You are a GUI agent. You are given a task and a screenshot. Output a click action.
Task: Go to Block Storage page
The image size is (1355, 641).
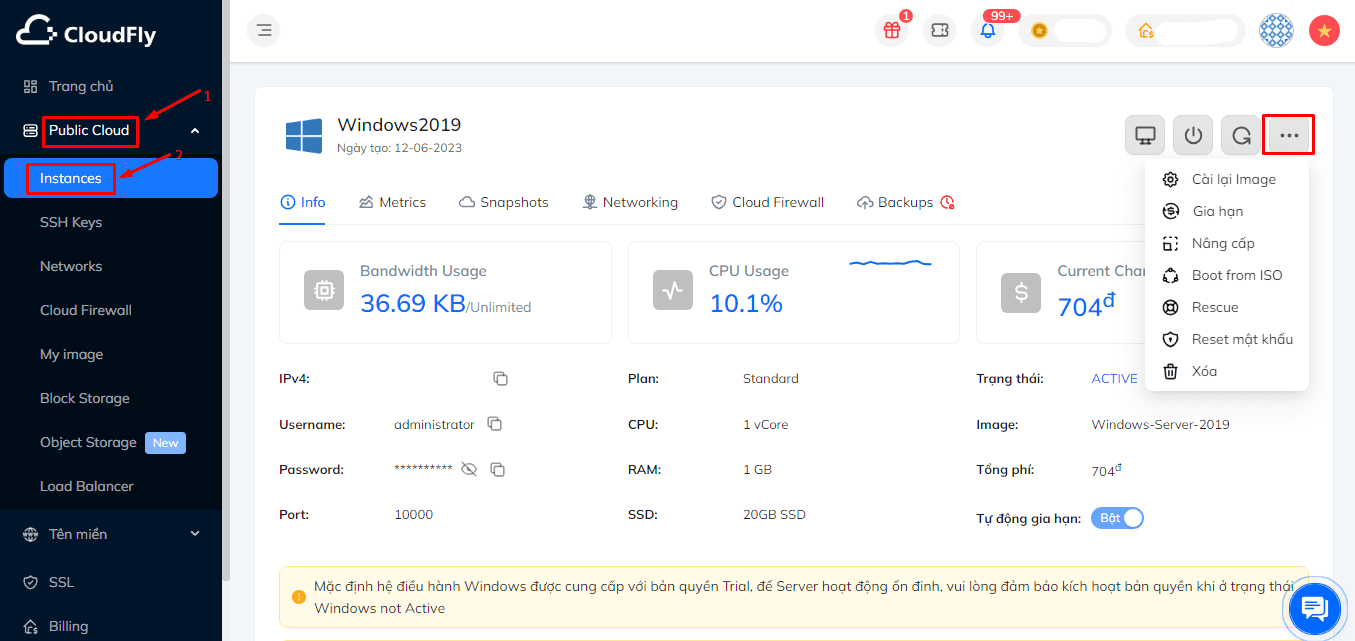point(85,398)
